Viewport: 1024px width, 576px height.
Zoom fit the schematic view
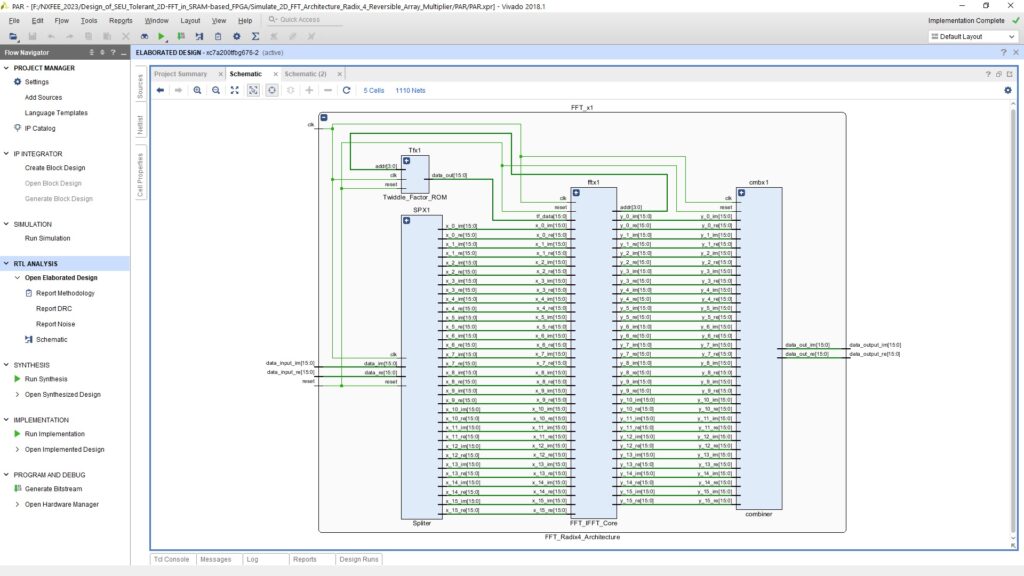(x=235, y=90)
